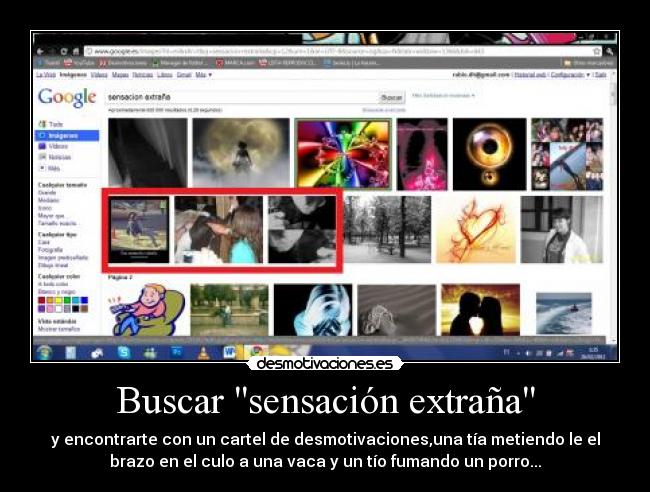Click Salir sign-out link
This screenshot has height=492, width=650.
[601, 75]
